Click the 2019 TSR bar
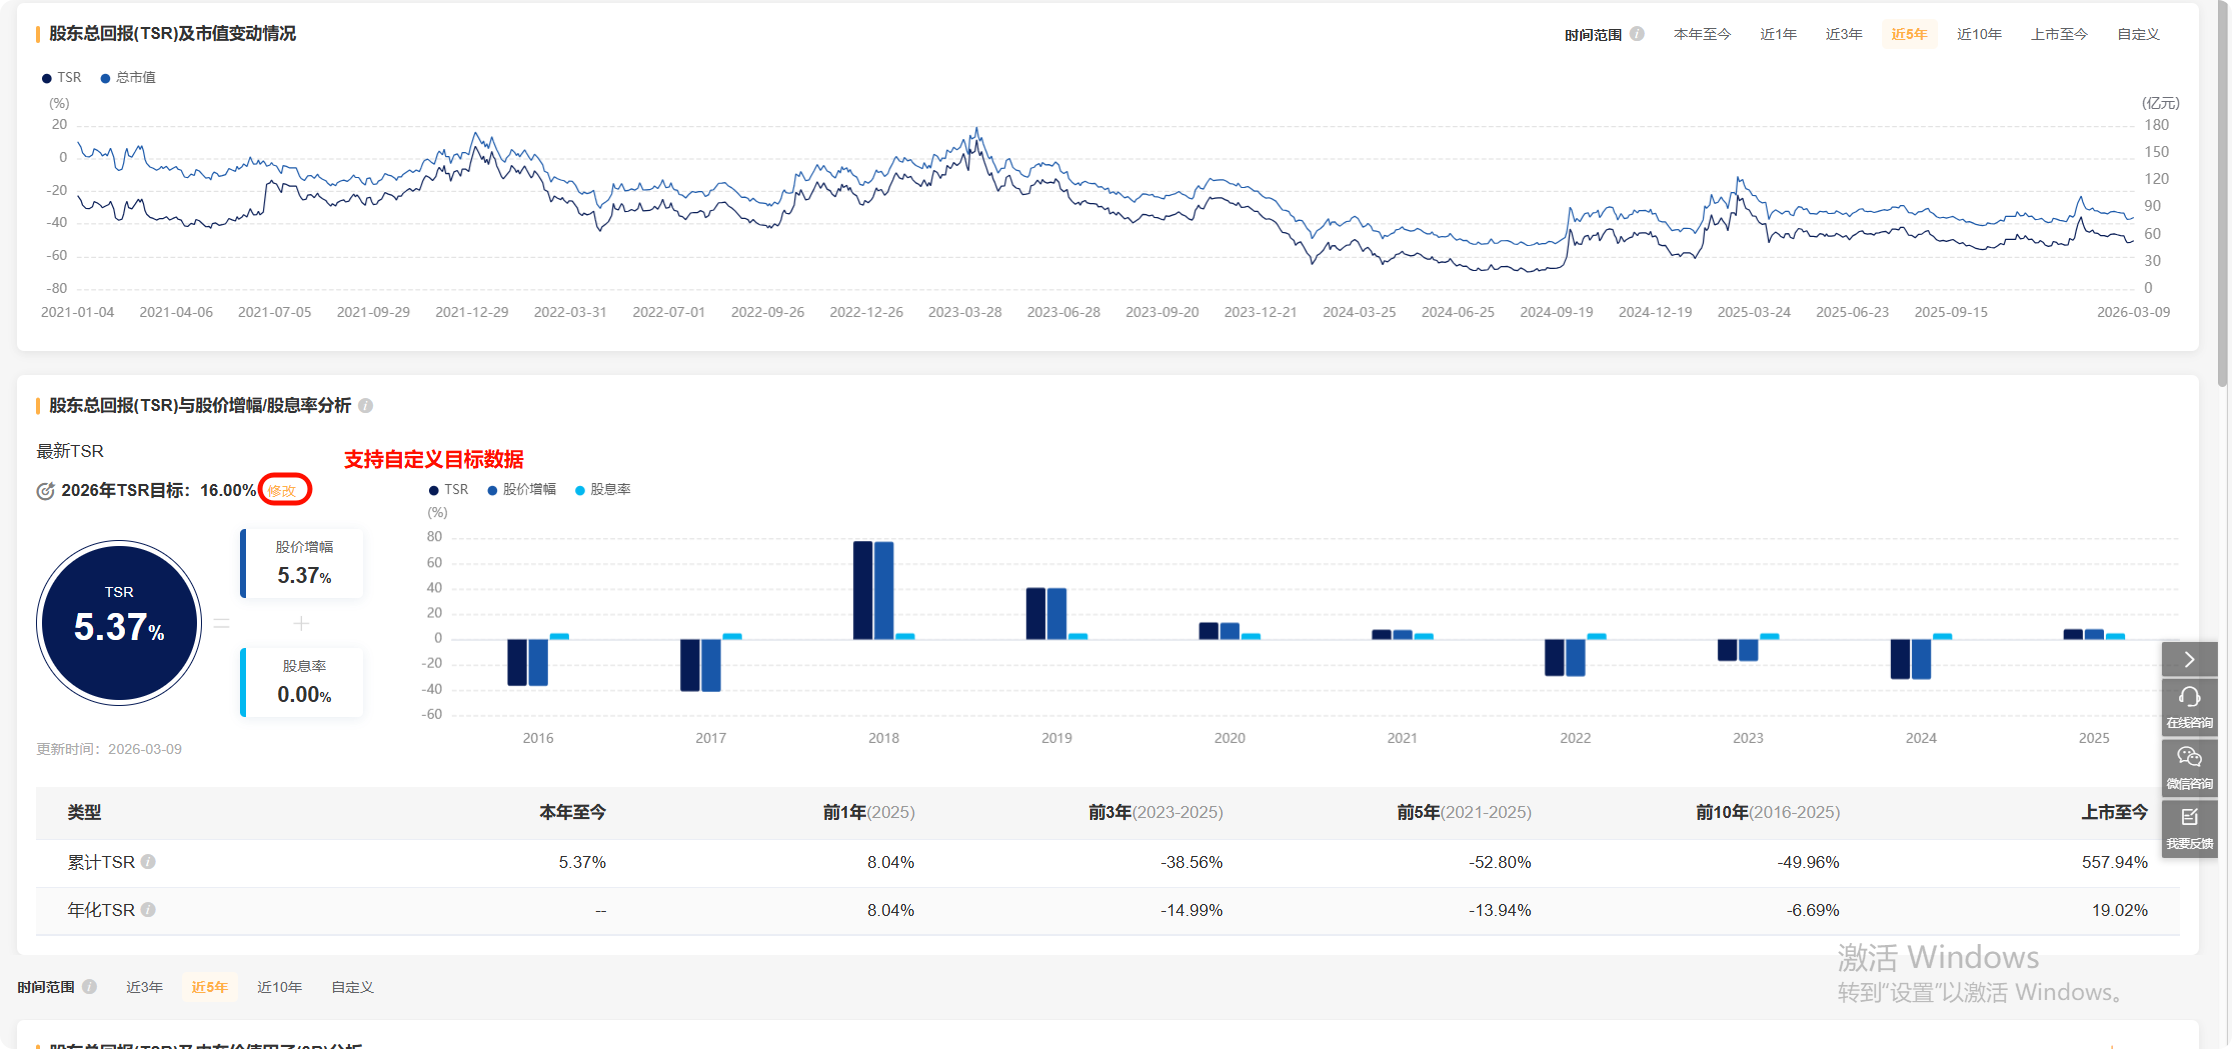2232x1049 pixels. click(x=1036, y=613)
